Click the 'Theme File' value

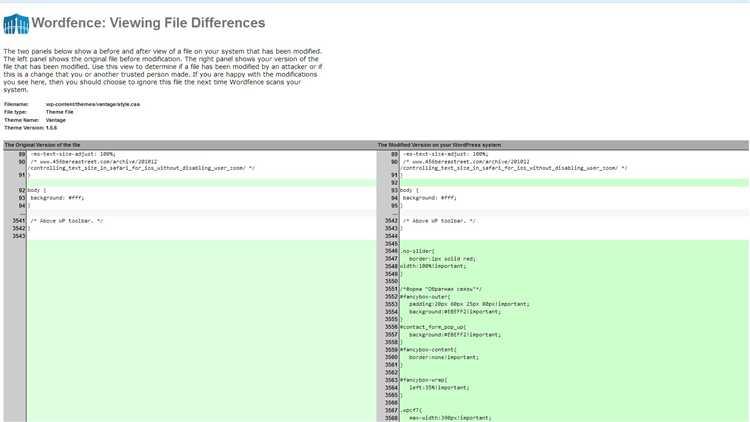(x=60, y=112)
